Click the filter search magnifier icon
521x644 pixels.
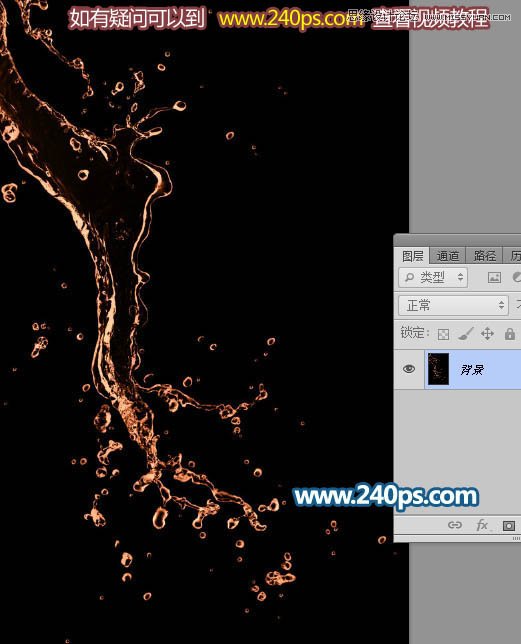click(409, 278)
